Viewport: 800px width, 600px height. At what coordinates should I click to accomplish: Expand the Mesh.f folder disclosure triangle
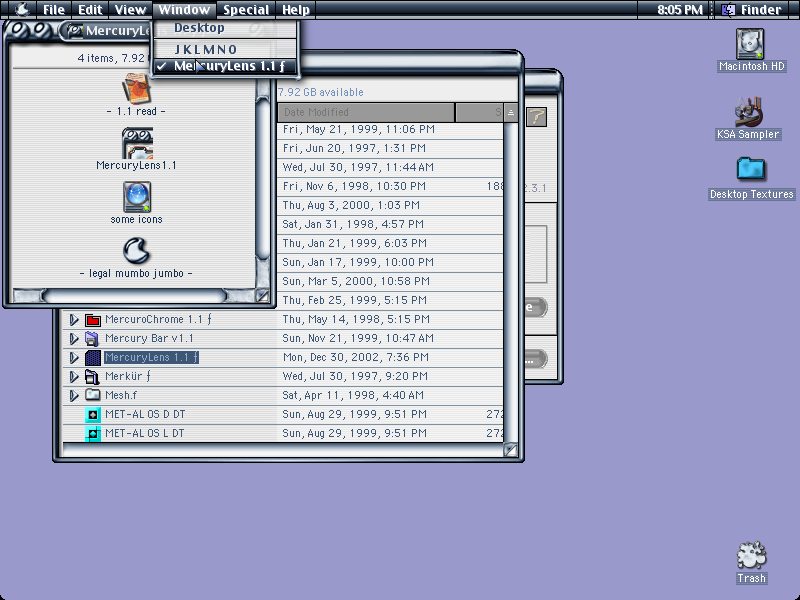pyautogui.click(x=74, y=396)
